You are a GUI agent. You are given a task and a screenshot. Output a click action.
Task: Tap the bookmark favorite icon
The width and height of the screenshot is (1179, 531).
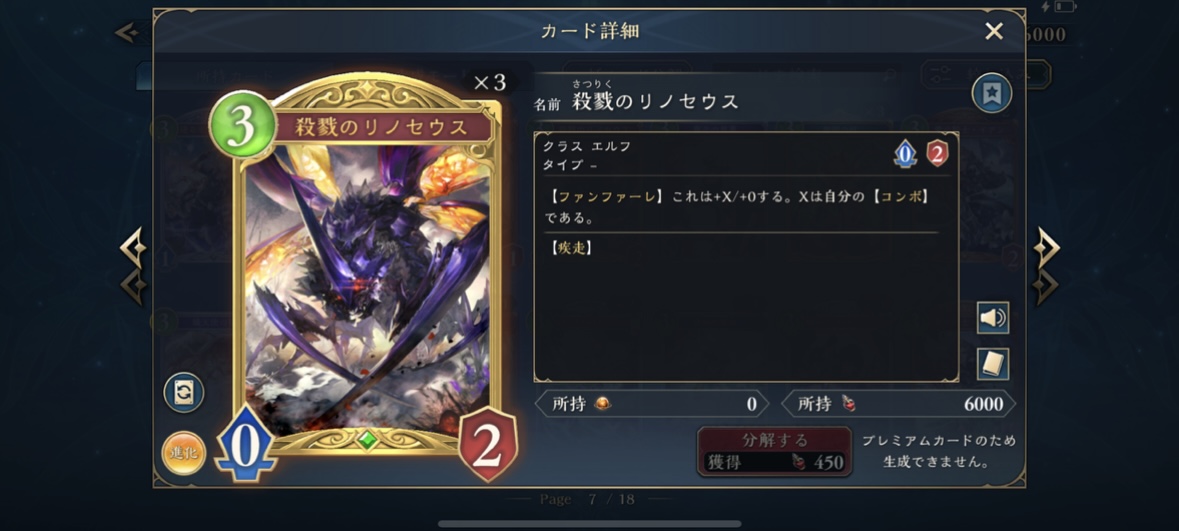tap(992, 93)
